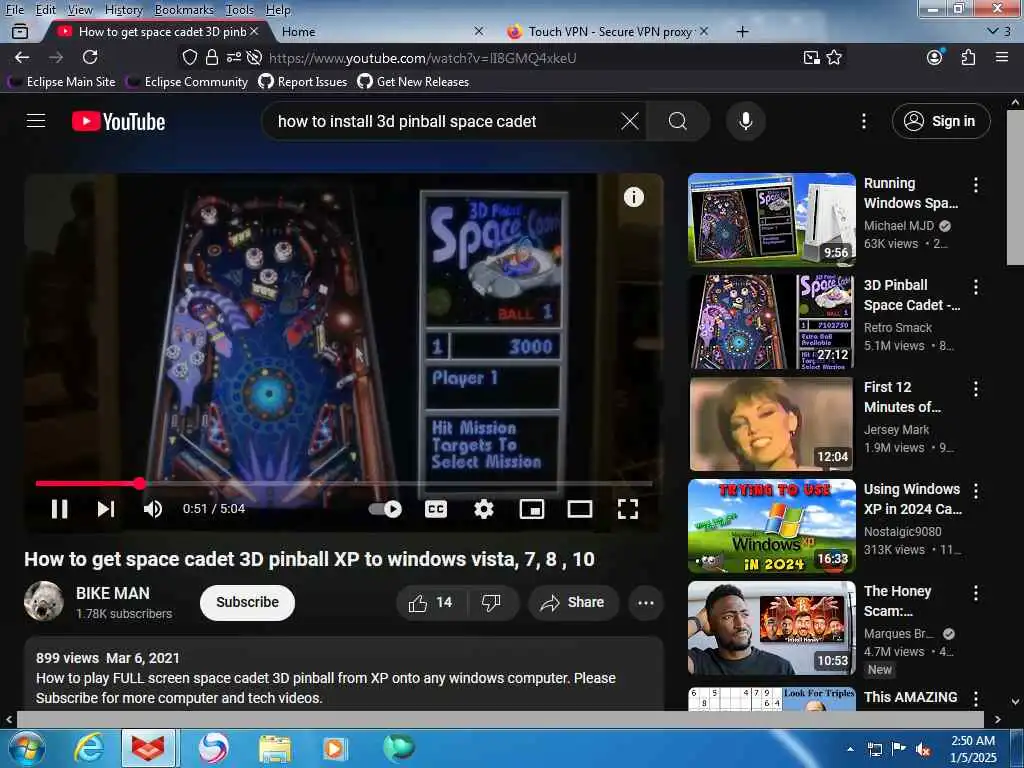
Task: Search with your voice microphone
Action: tap(745, 121)
